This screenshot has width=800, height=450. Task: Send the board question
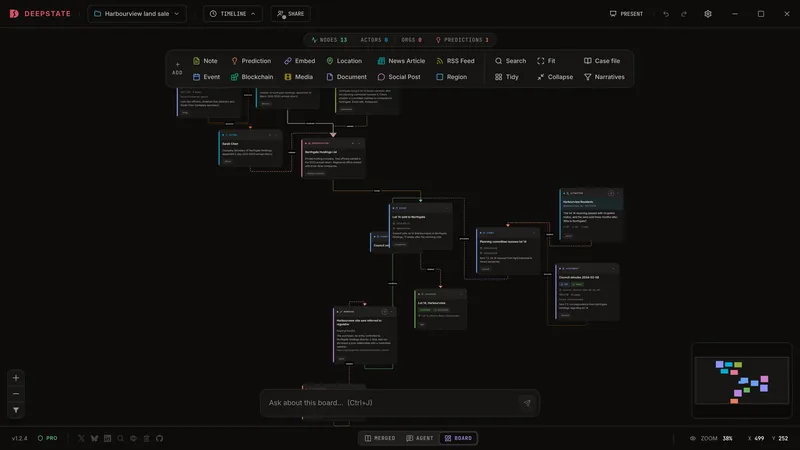point(527,403)
